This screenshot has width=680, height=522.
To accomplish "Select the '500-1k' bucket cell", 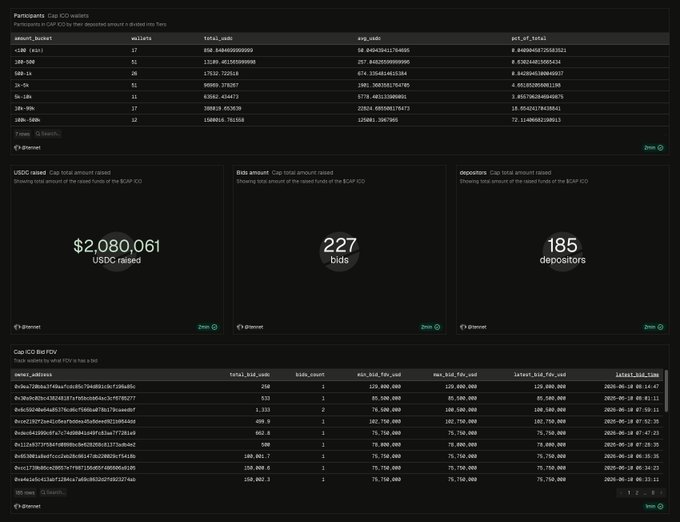I will [23, 74].
